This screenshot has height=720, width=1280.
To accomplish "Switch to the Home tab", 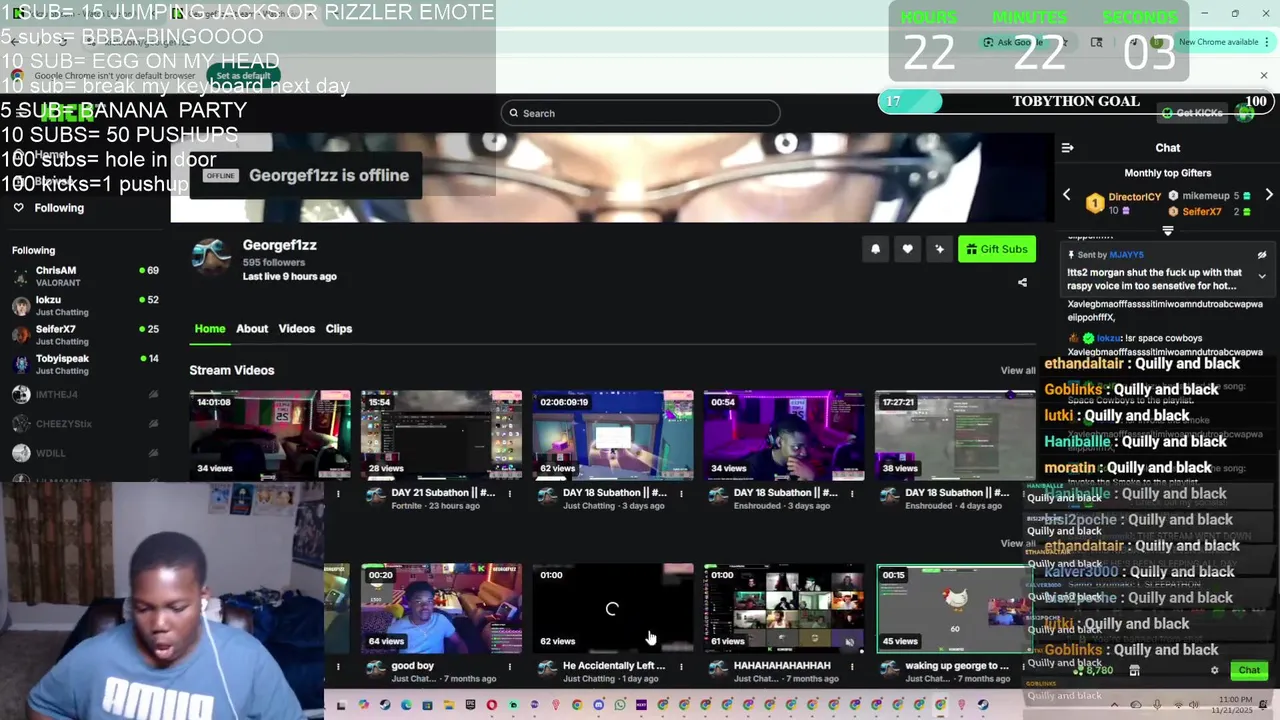I will (x=210, y=328).
